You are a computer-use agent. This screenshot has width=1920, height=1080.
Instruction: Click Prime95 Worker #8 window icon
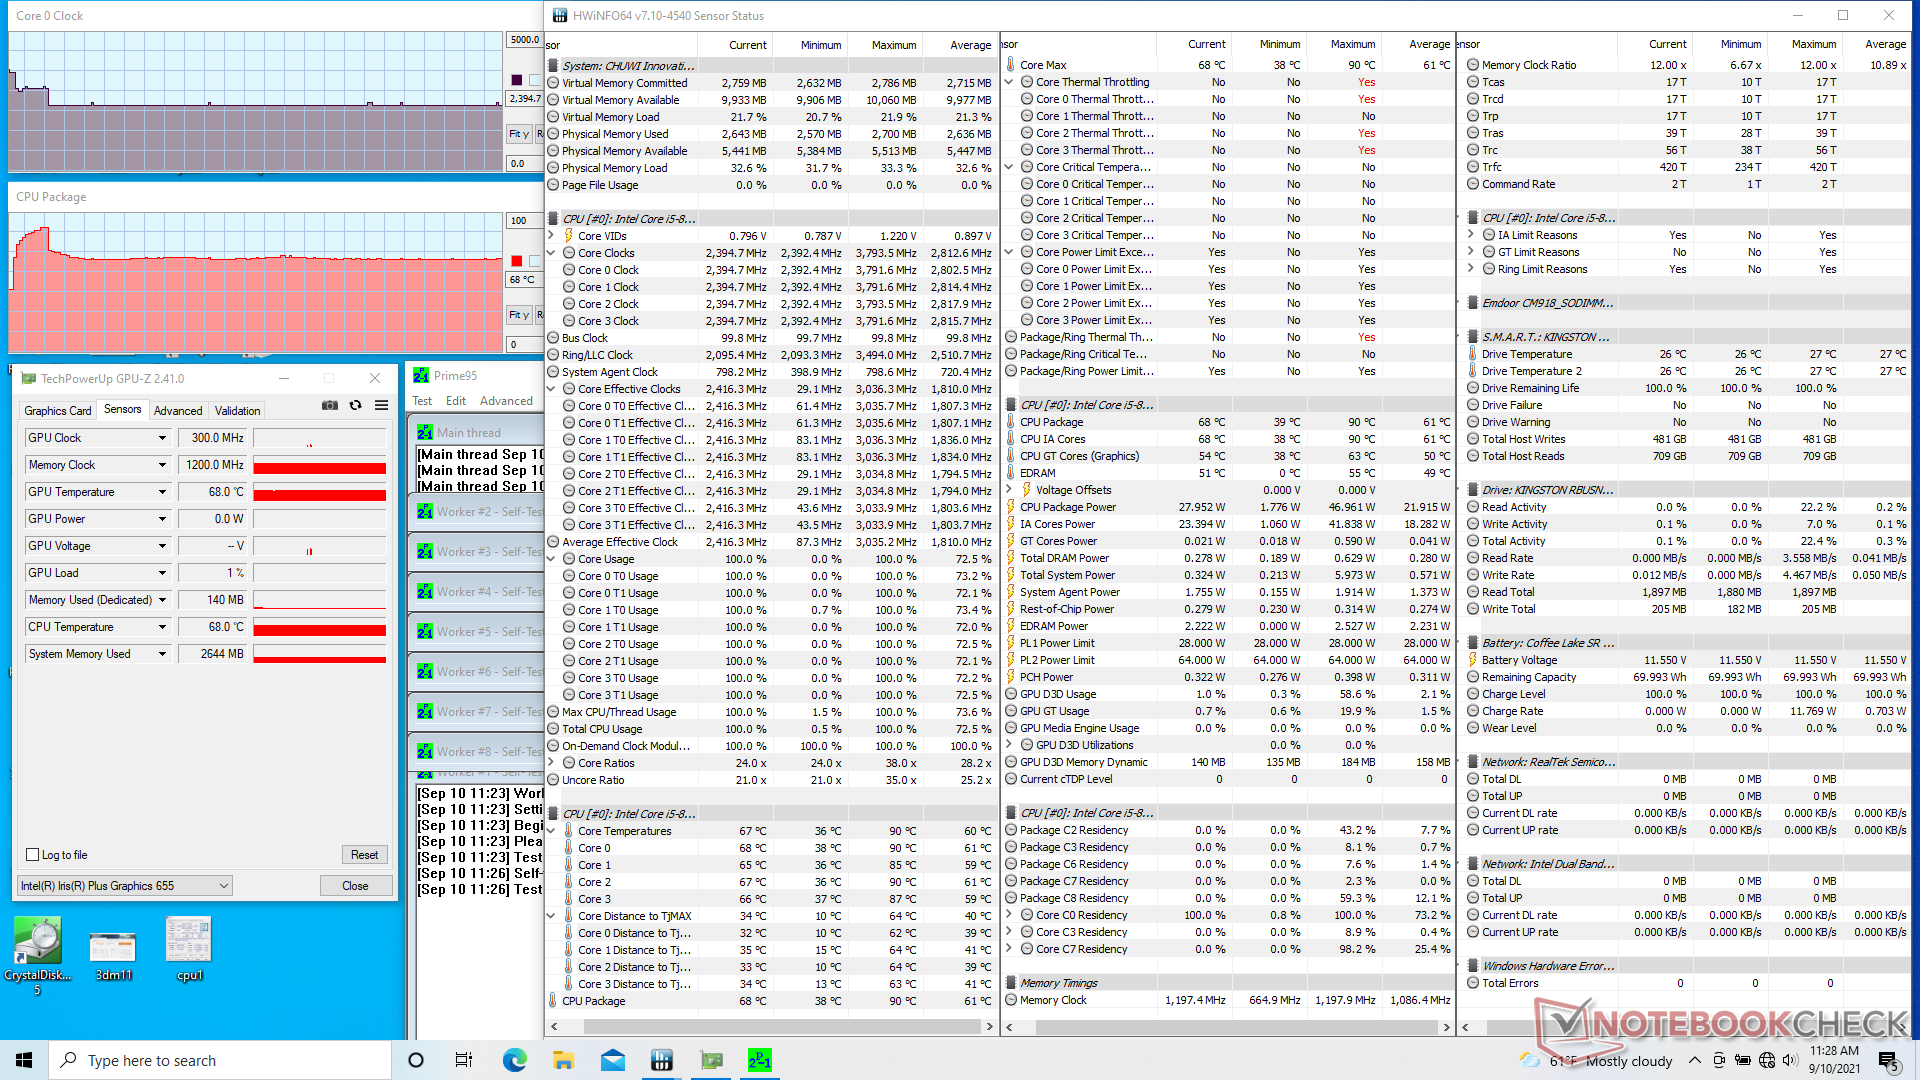point(425,751)
